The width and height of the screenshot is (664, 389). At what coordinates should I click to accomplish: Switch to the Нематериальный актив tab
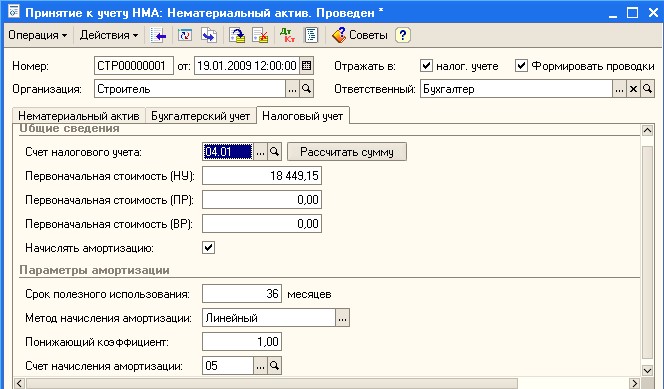(79, 116)
